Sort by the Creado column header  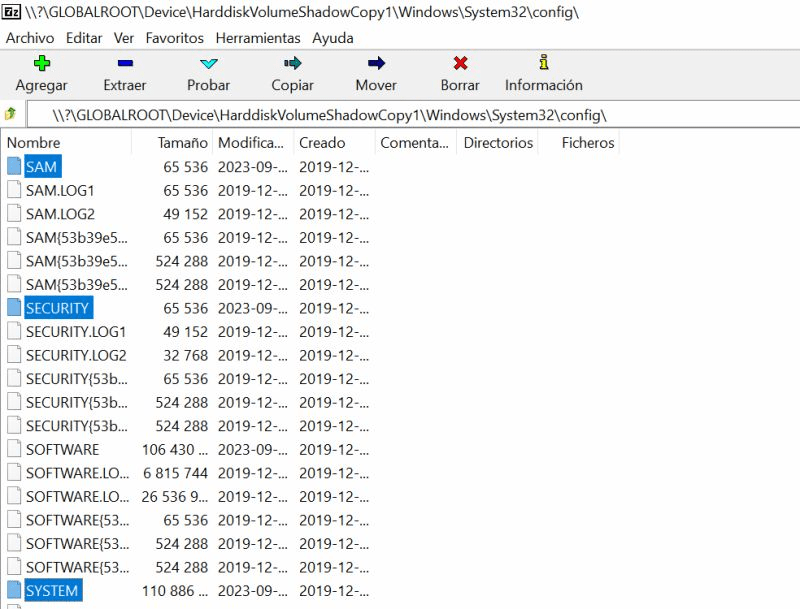coord(321,143)
